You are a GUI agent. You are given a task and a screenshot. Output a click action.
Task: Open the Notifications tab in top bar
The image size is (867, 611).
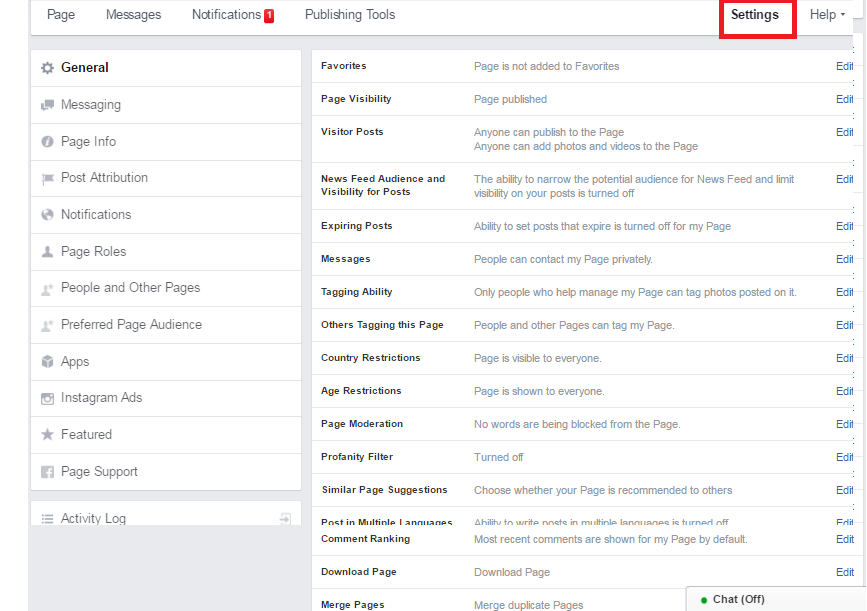[x=227, y=15]
